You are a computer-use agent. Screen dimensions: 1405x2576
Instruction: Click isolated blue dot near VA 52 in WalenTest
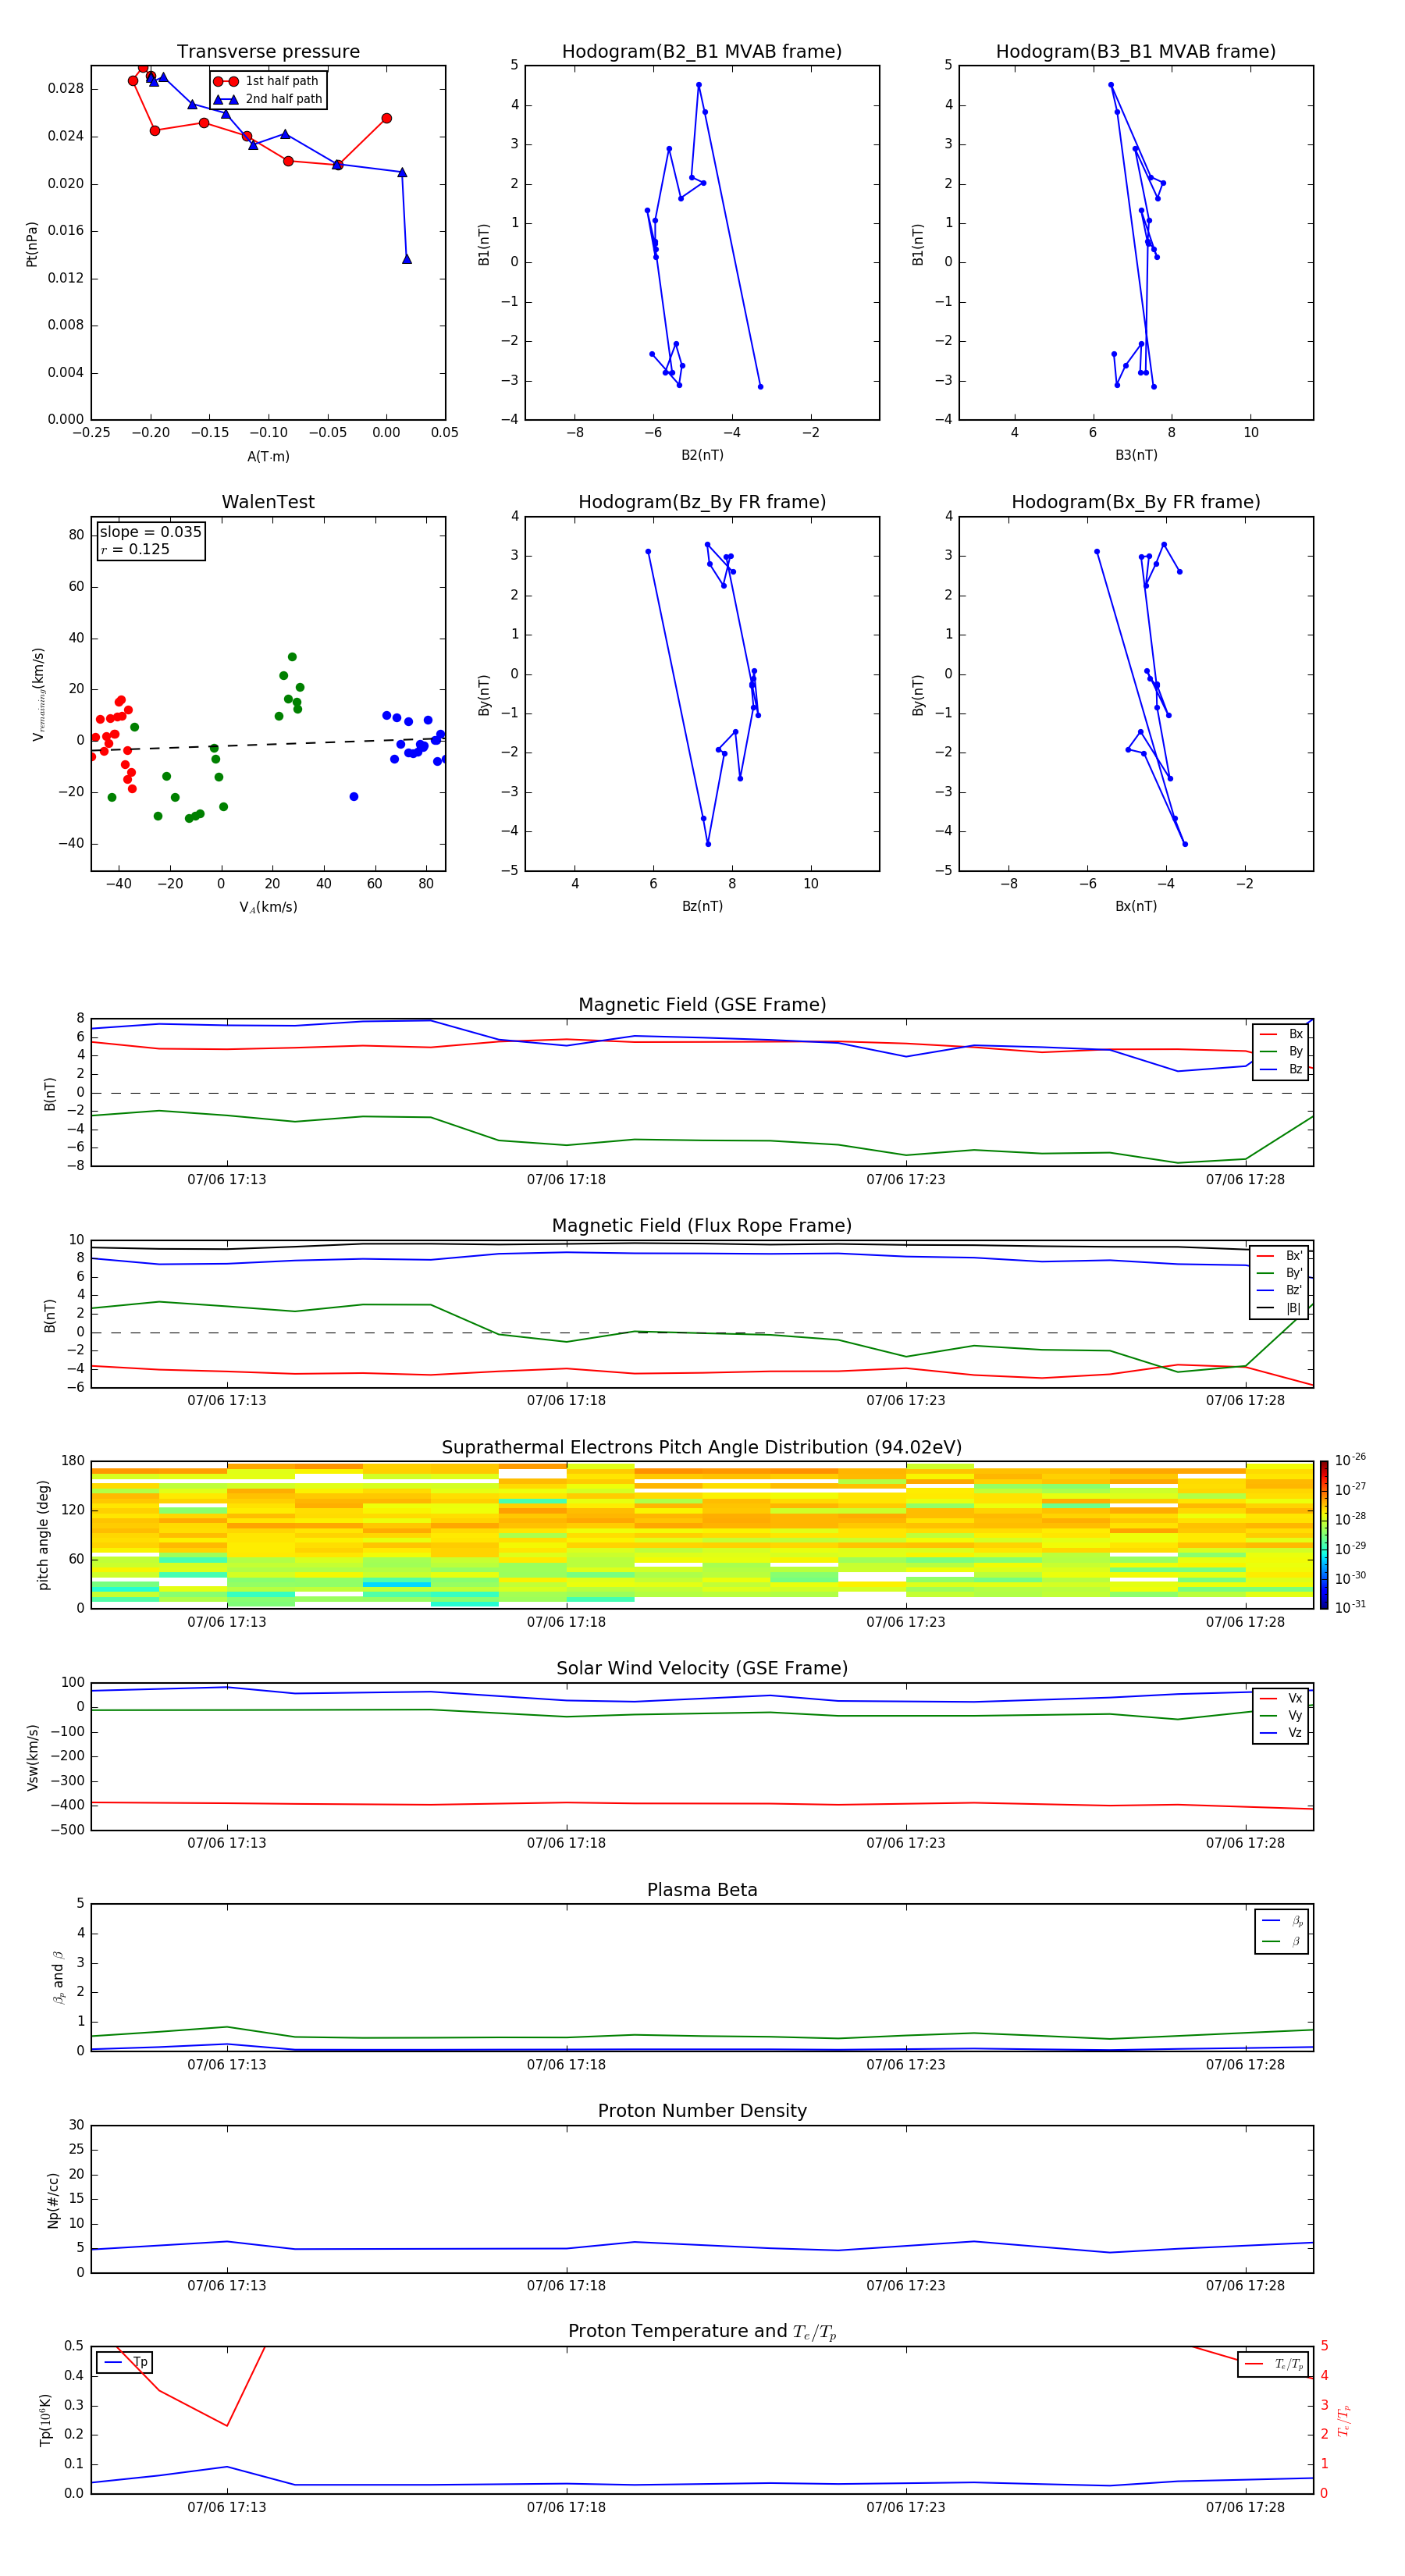click(x=354, y=797)
